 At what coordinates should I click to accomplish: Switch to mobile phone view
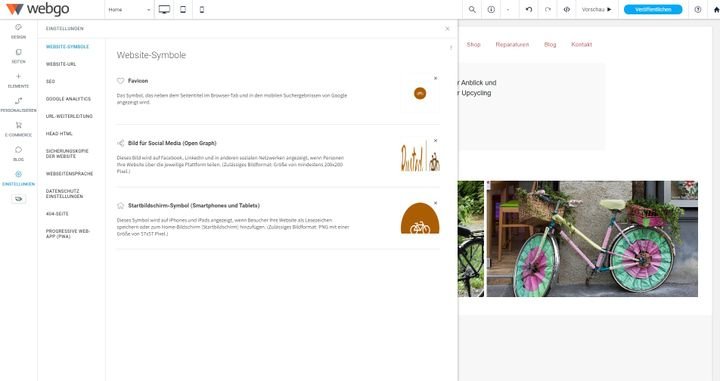point(202,10)
